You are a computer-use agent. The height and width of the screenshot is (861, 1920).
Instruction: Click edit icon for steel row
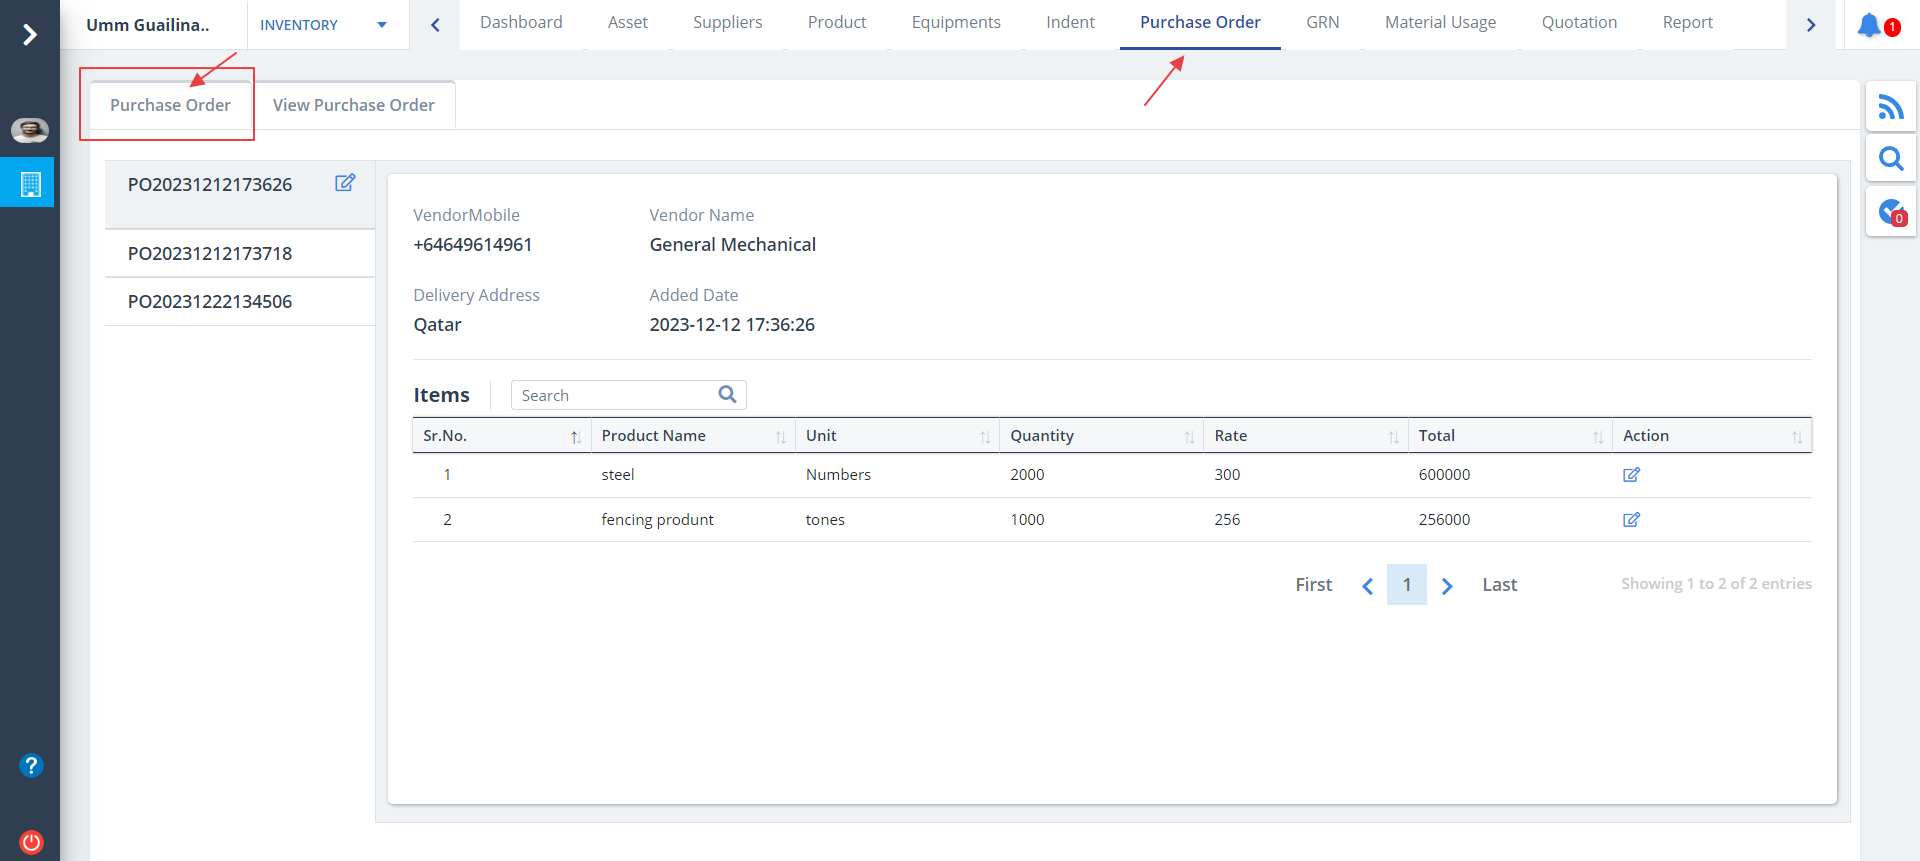[1631, 475]
